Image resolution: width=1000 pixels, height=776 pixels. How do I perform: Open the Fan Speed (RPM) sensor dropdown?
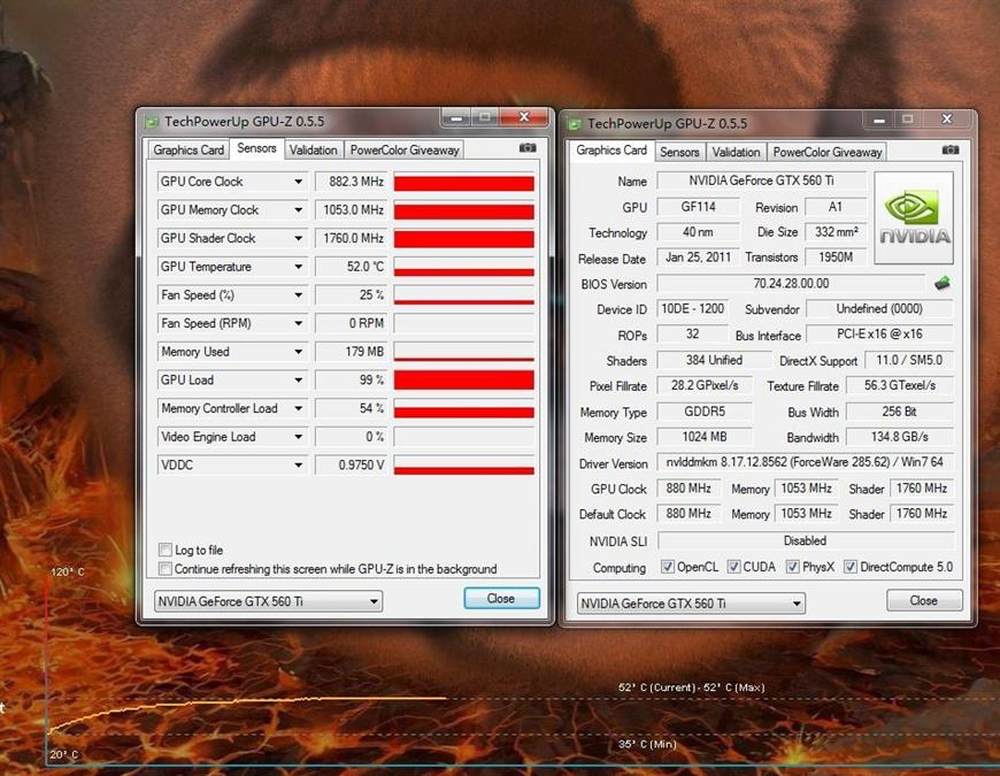pyautogui.click(x=298, y=323)
